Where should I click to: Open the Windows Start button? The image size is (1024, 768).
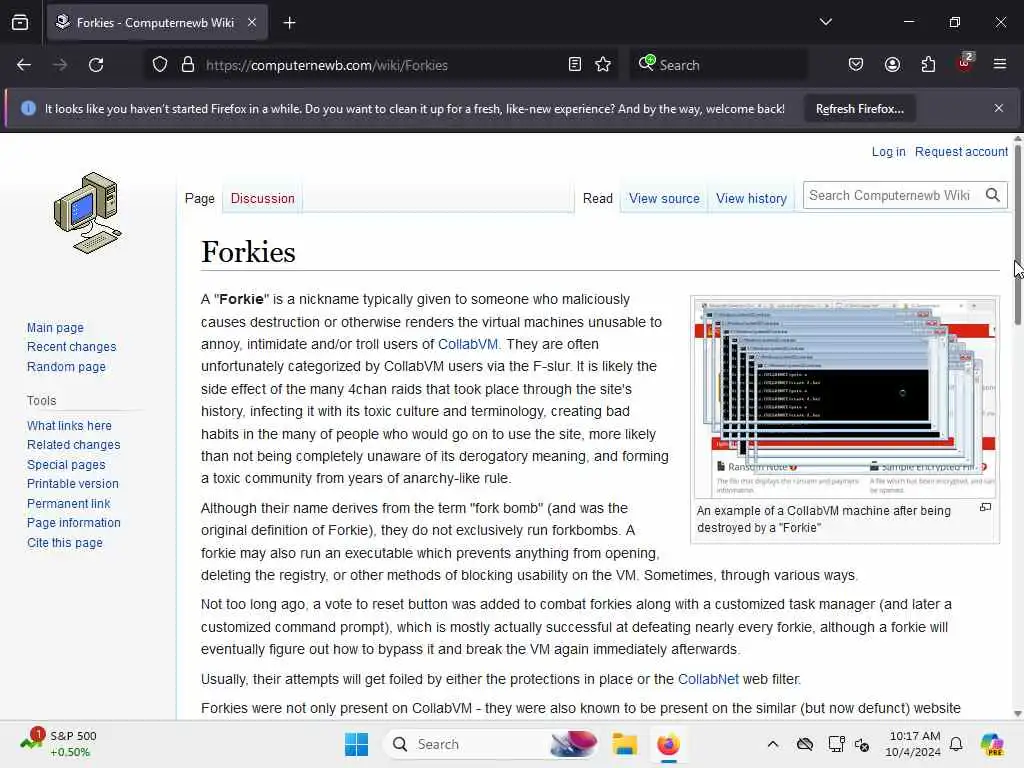(357, 744)
